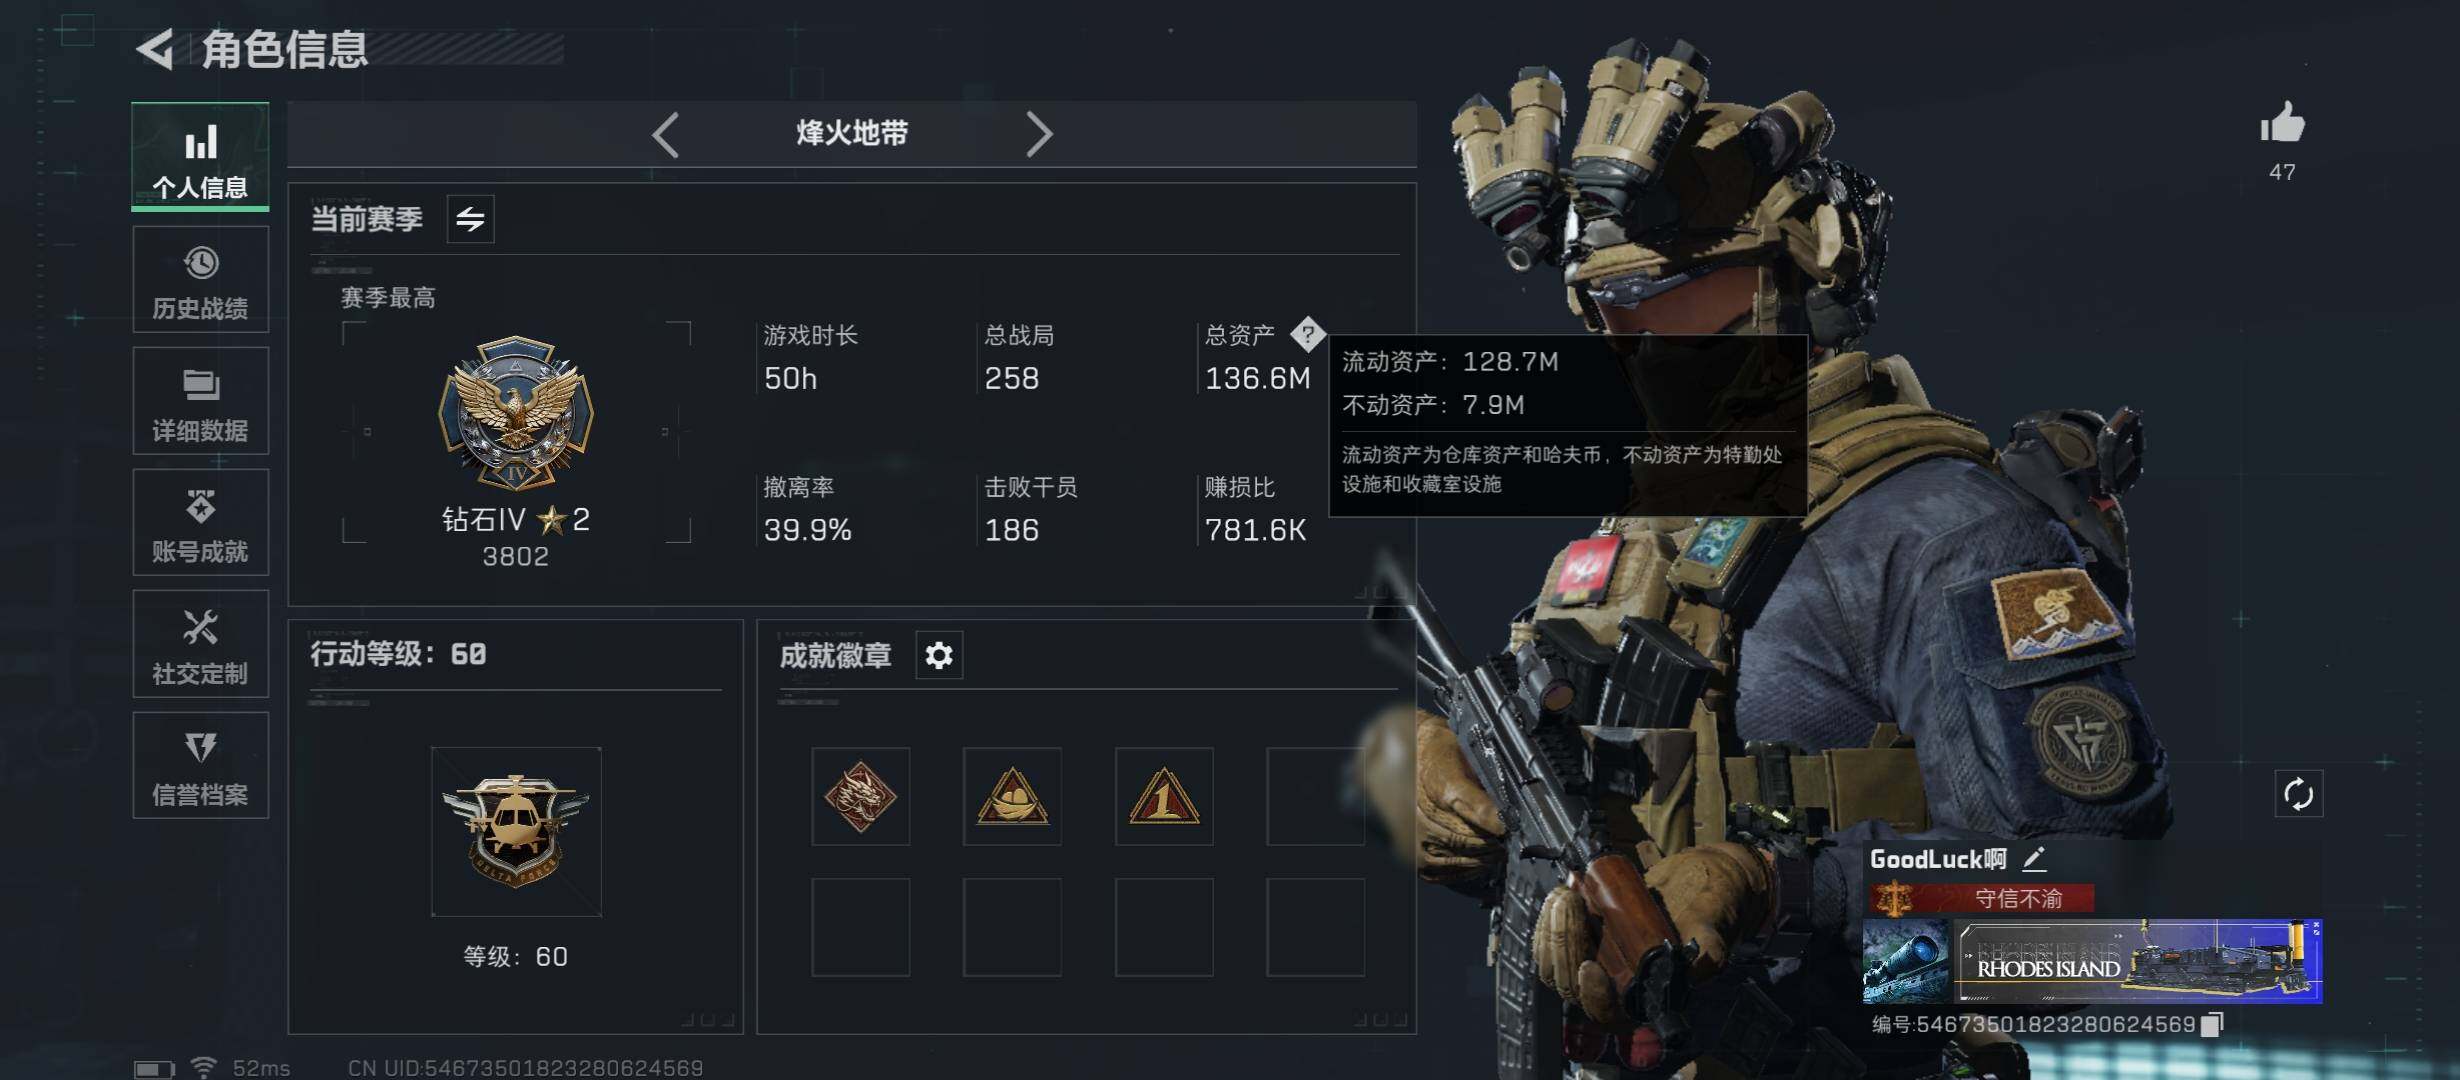The height and width of the screenshot is (1080, 2460).
Task: Switch to previous game mode with left chevron
Action: pos(666,134)
